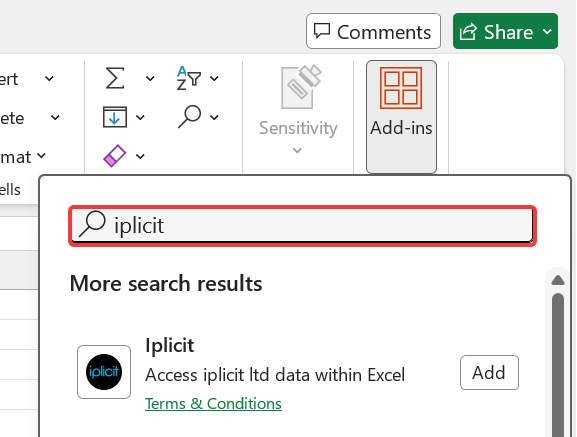Click the Sensitivity icon
The height and width of the screenshot is (437, 577).
301,88
